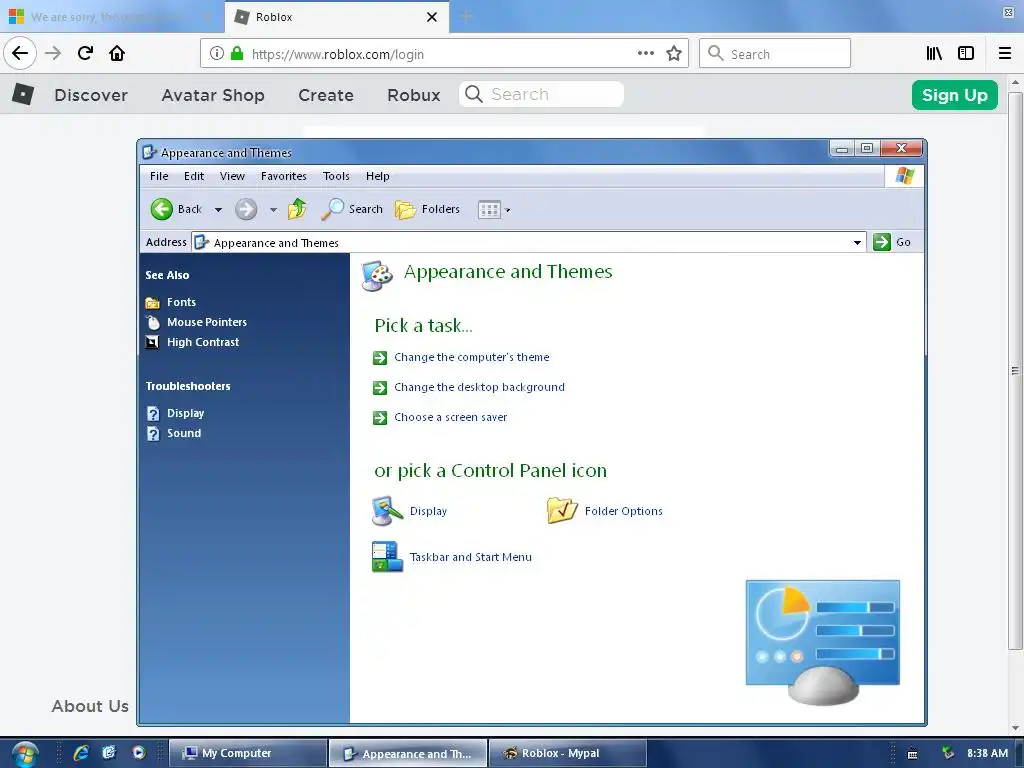Open the Robux link
Image resolution: width=1024 pixels, height=768 pixels.
tap(413, 95)
